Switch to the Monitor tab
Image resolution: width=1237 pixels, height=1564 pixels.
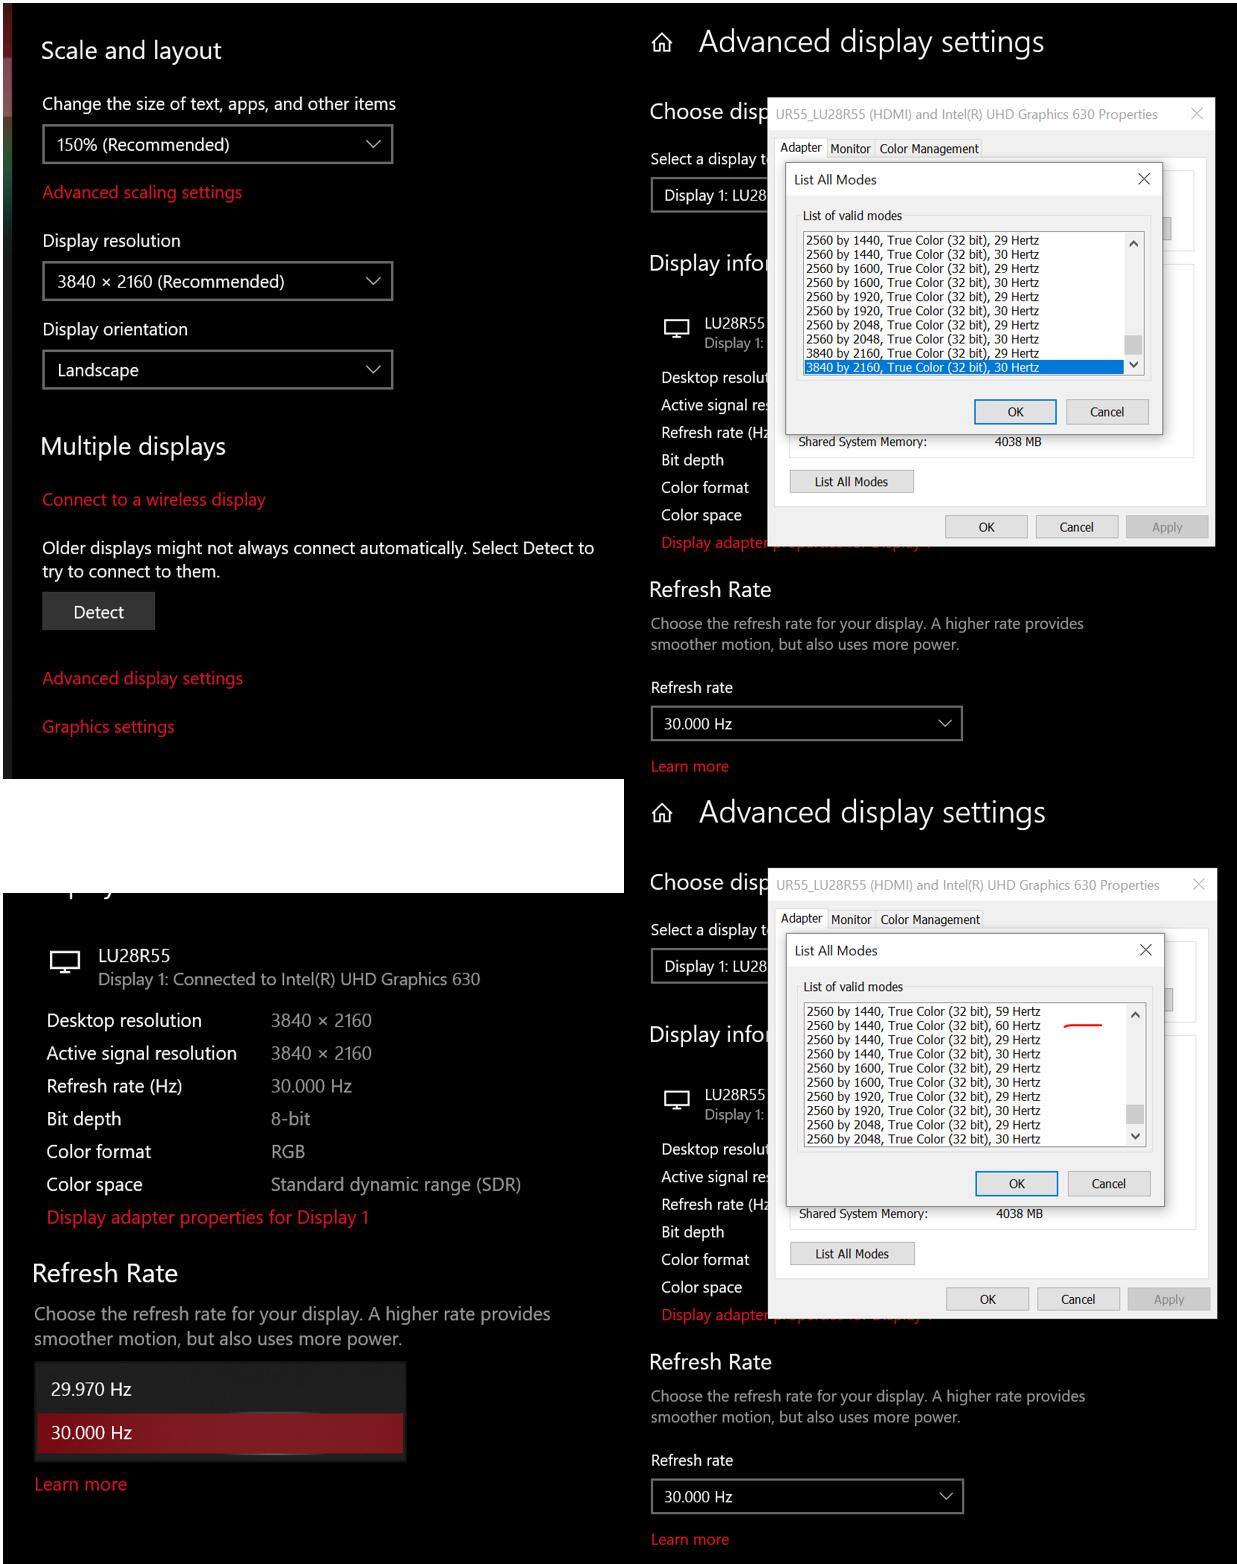coord(851,148)
